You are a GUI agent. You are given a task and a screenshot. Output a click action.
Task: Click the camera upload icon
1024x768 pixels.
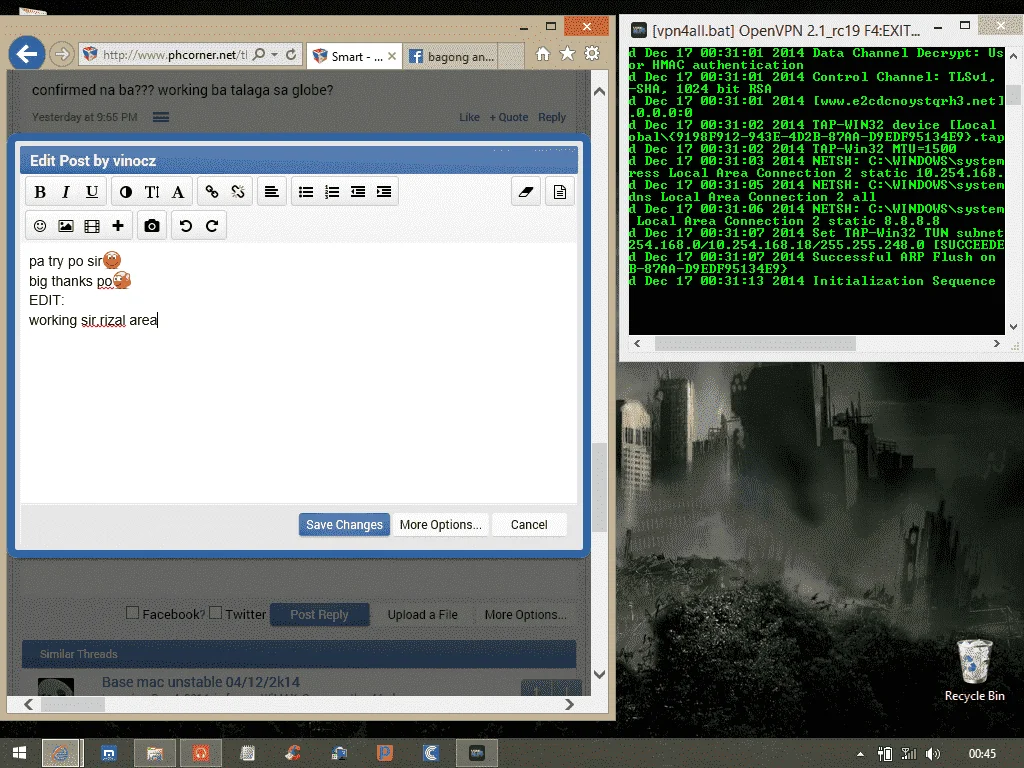(x=152, y=226)
